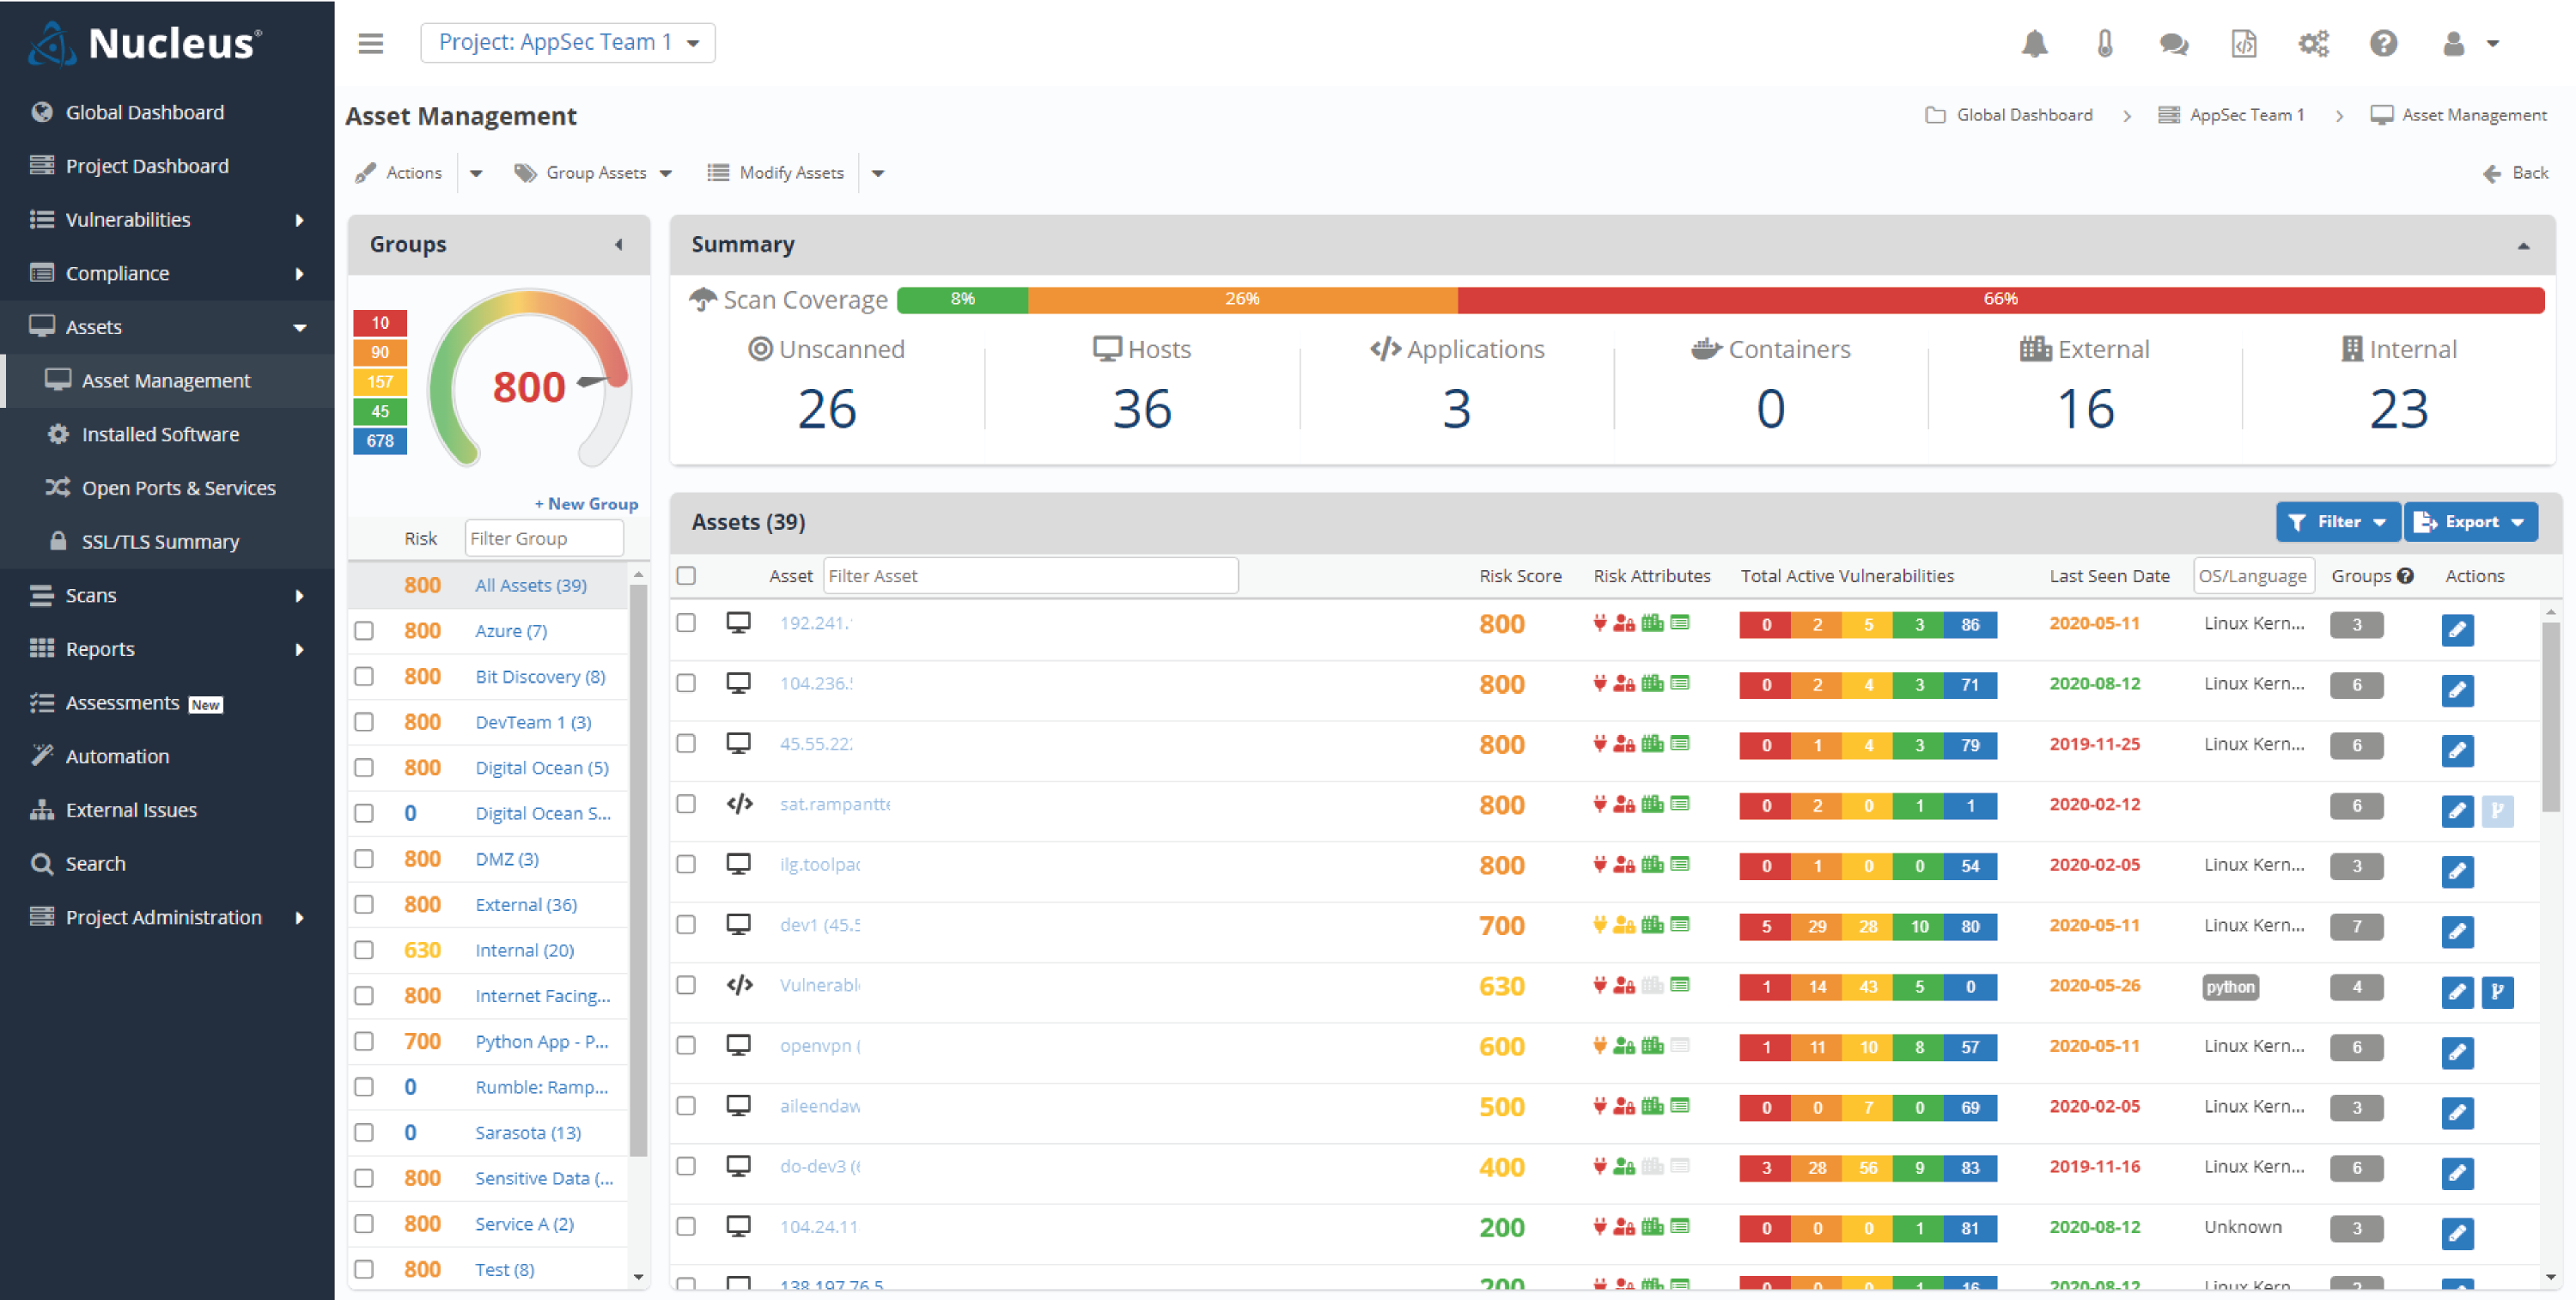Edit the sat.rampantte asset with pencil icon
This screenshot has height=1300, width=2576.
point(2457,811)
